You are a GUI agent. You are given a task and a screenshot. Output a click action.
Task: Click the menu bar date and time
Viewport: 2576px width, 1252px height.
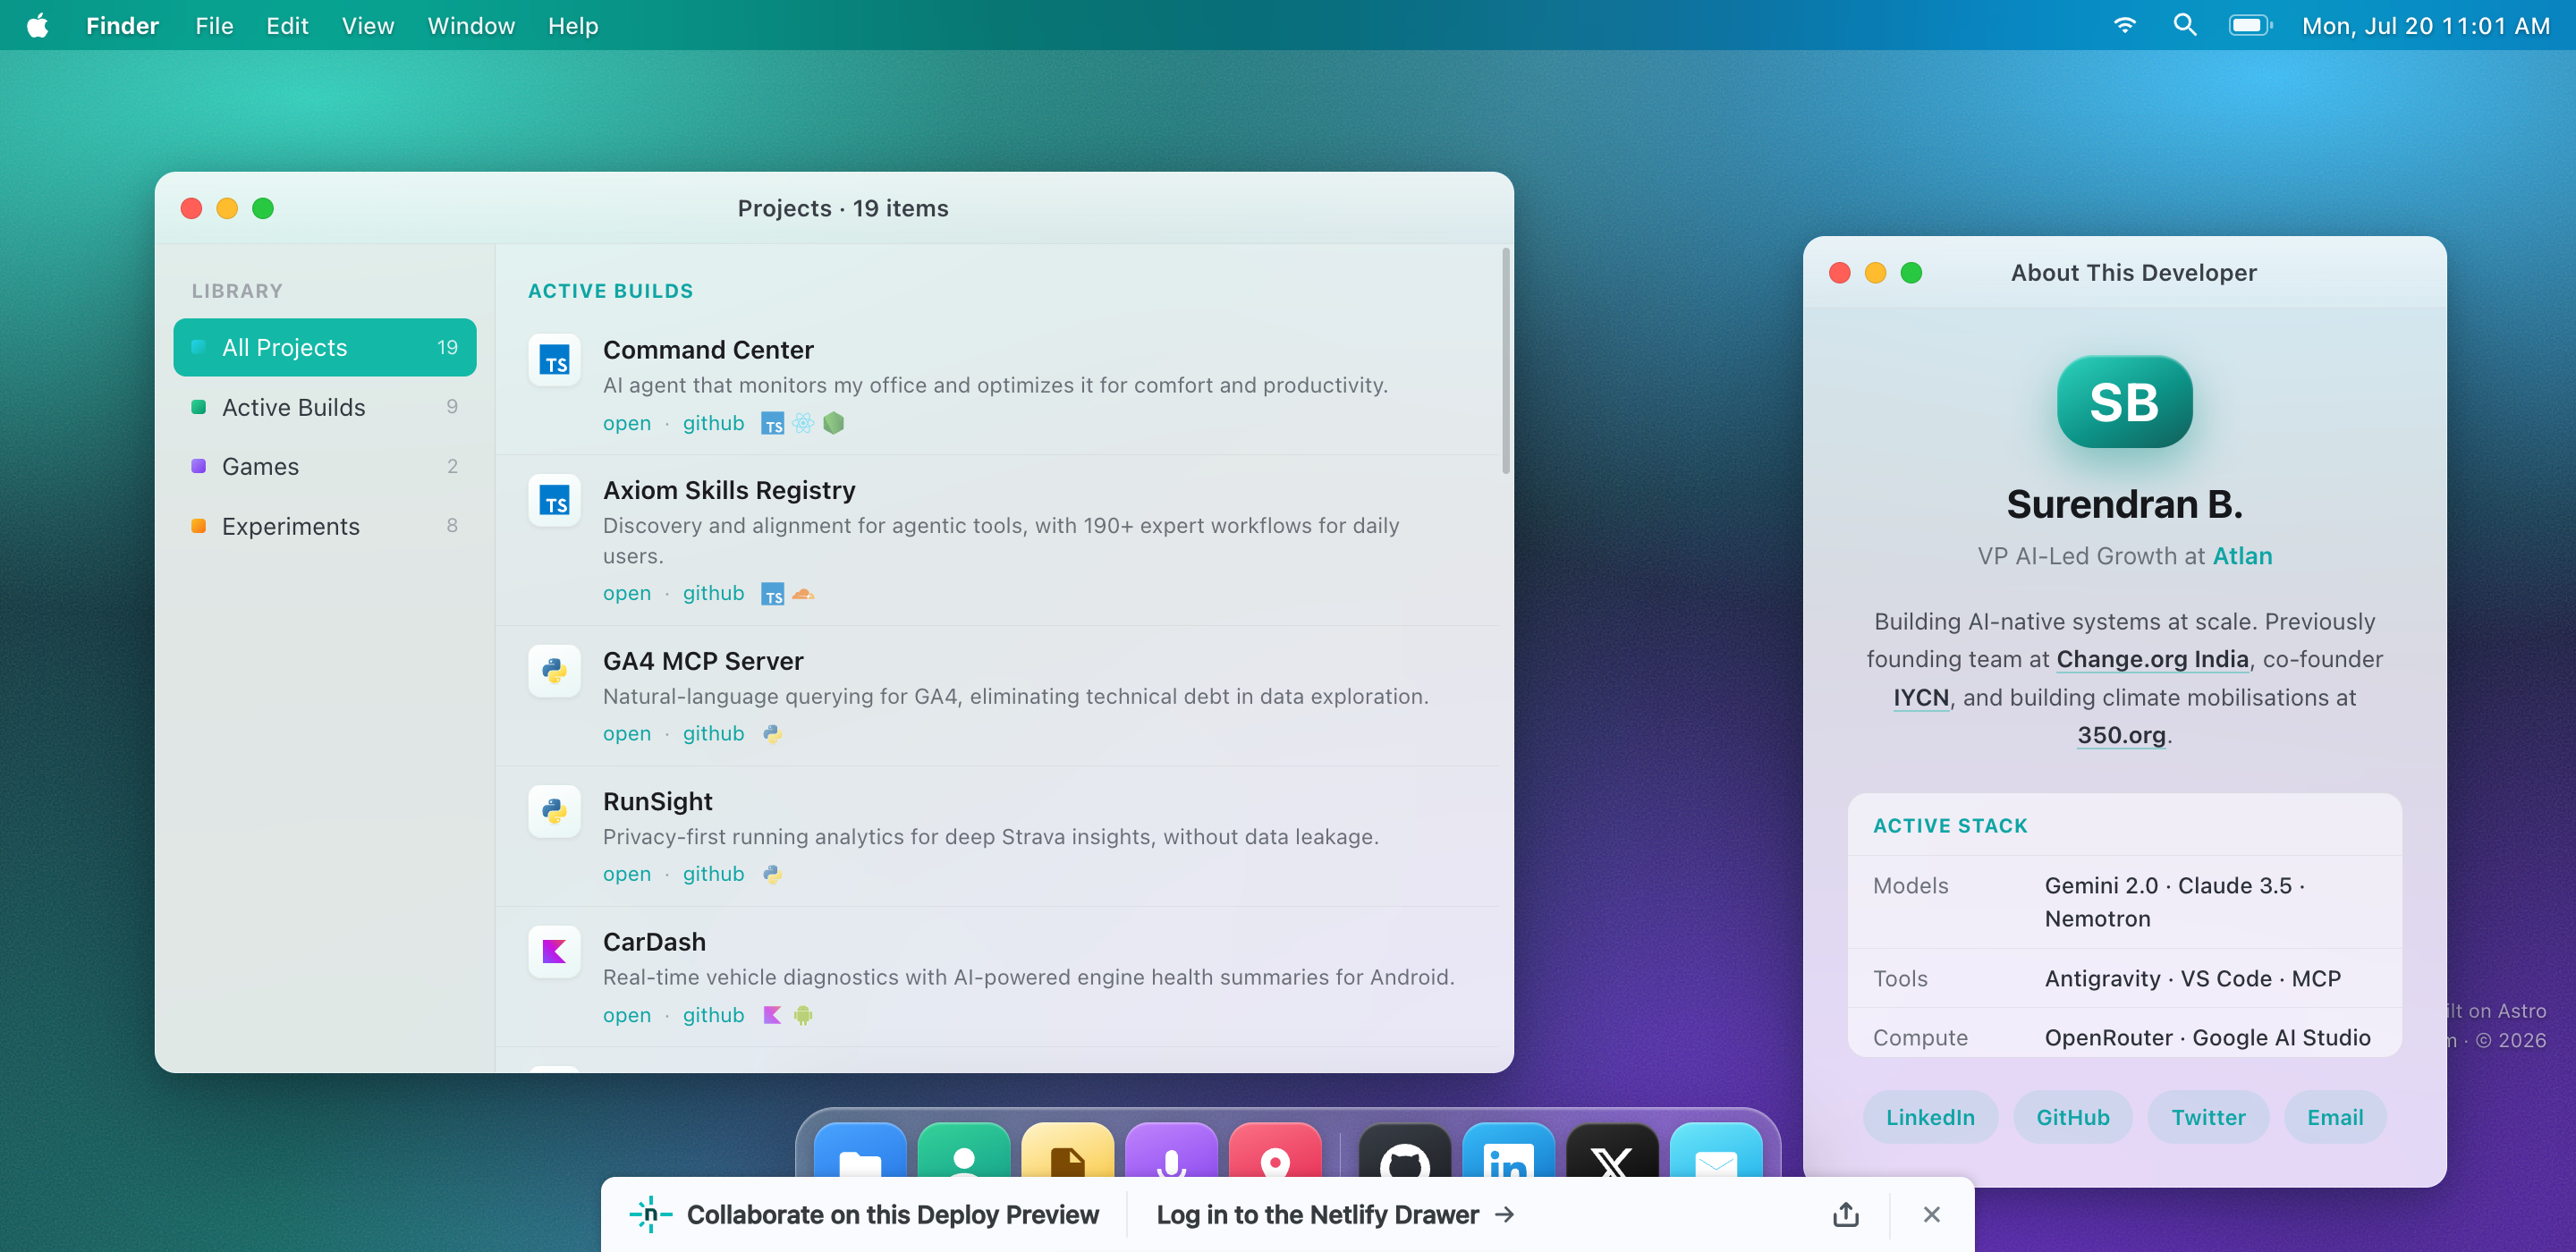pos(2425,26)
